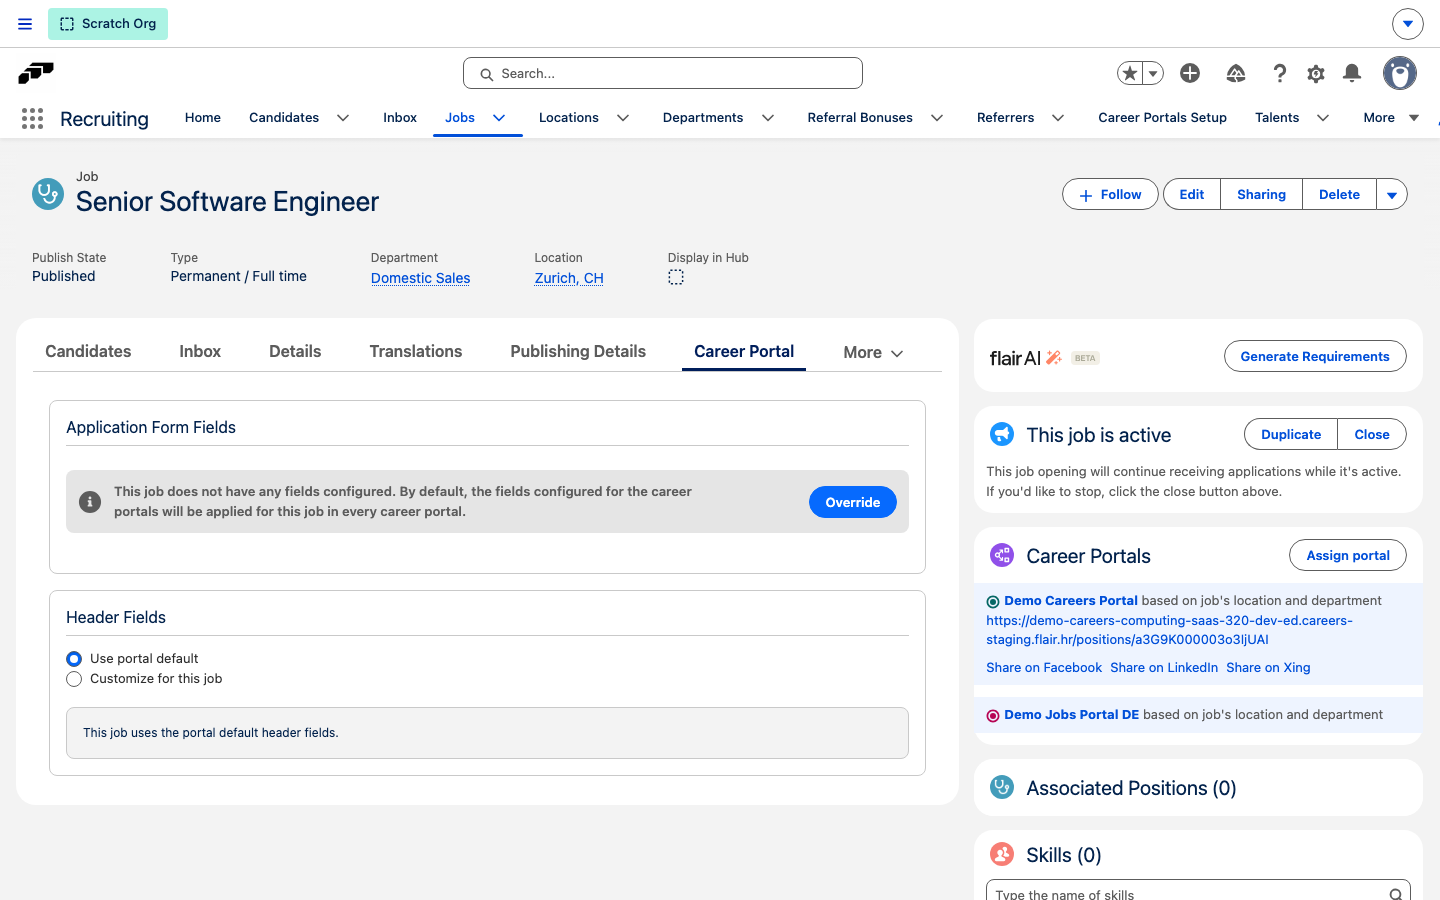
Task: Open Global Actions plus icon
Action: tap(1190, 73)
